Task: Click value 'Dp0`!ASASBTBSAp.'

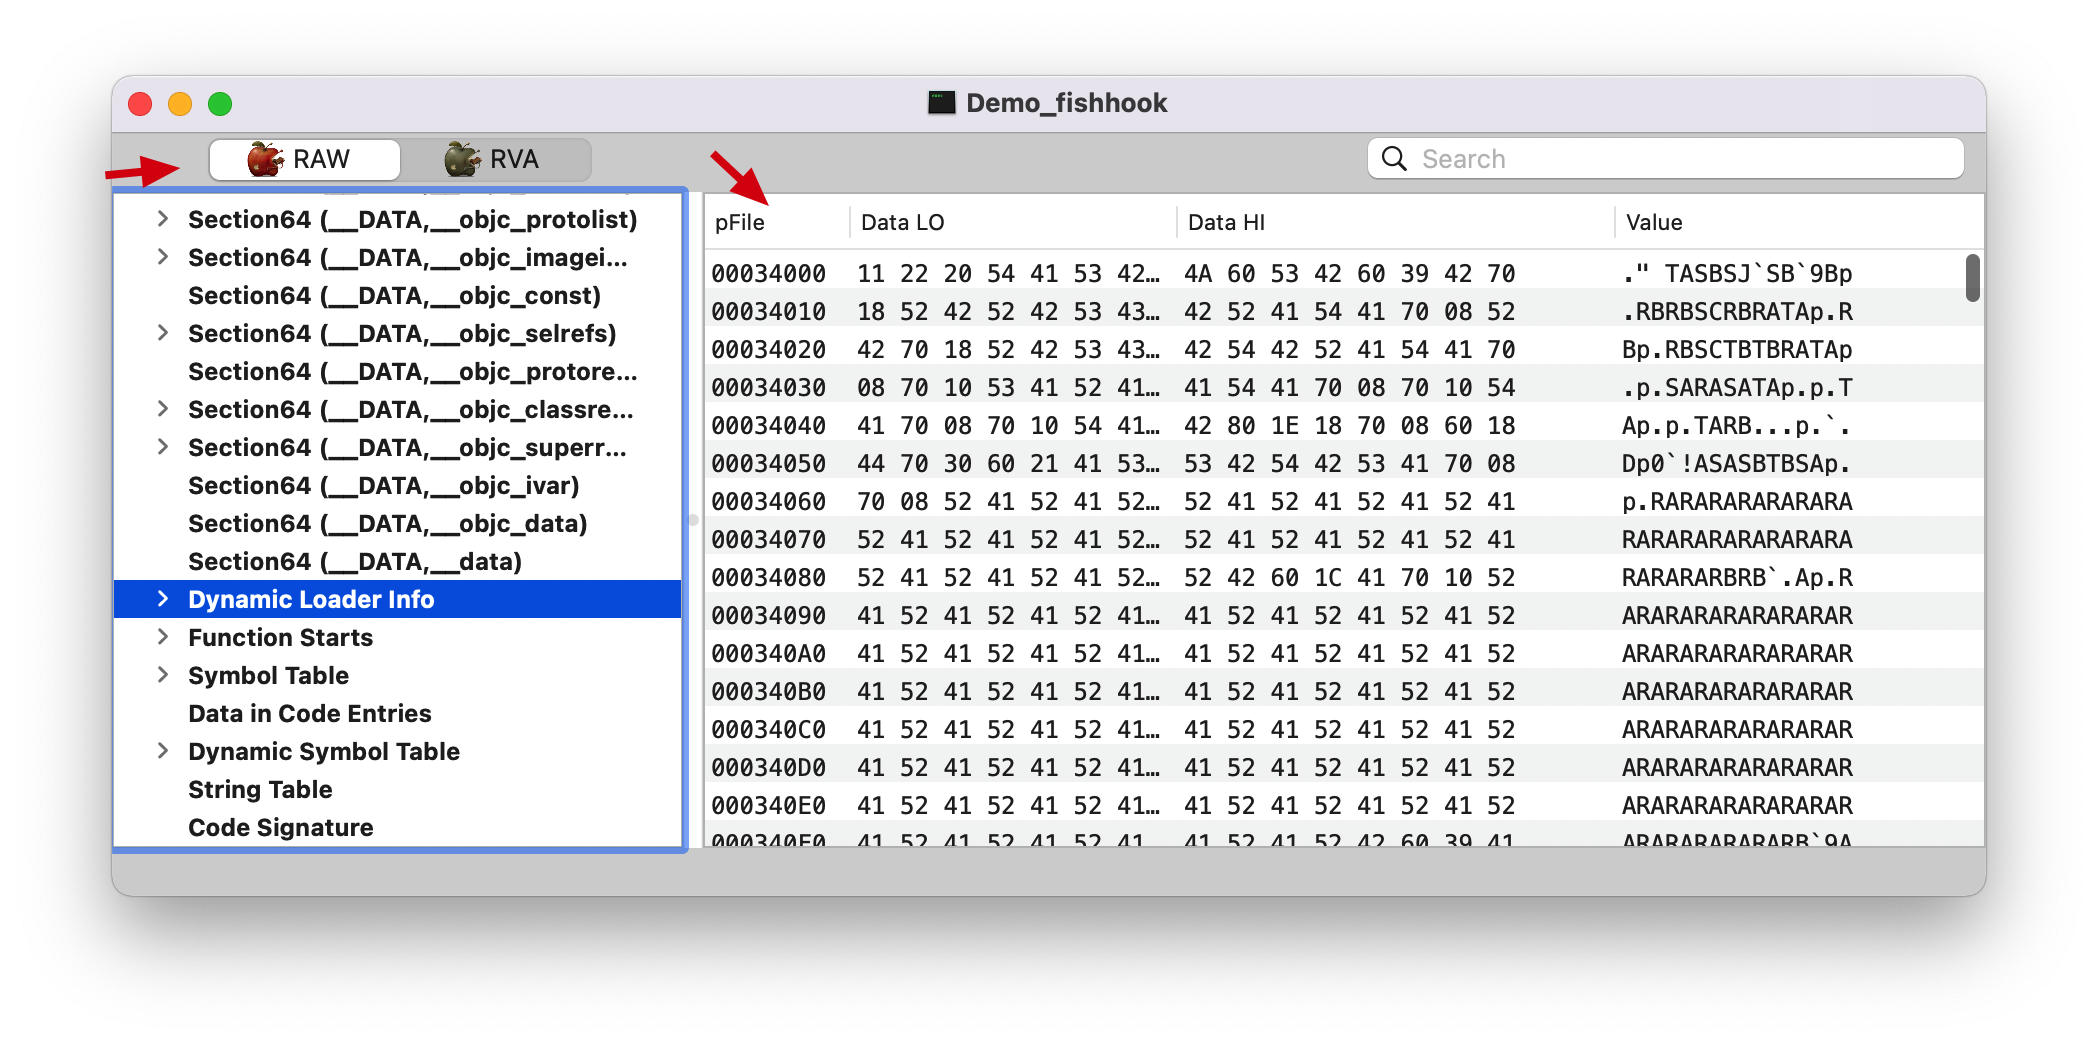Action: point(1737,463)
